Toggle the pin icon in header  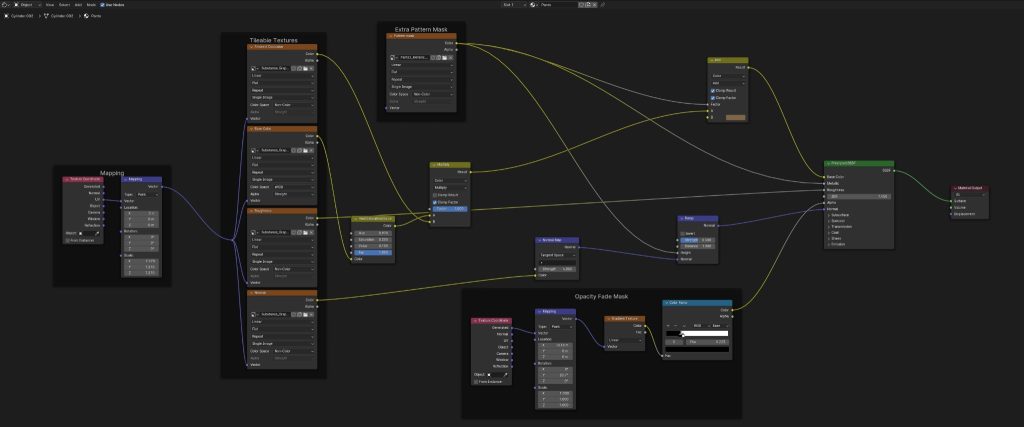603,5
